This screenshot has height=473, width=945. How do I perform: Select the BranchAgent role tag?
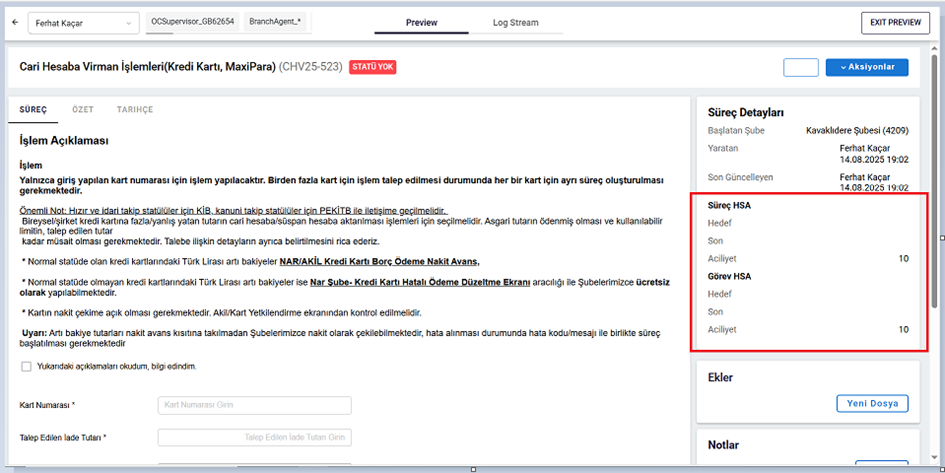pyautogui.click(x=274, y=21)
